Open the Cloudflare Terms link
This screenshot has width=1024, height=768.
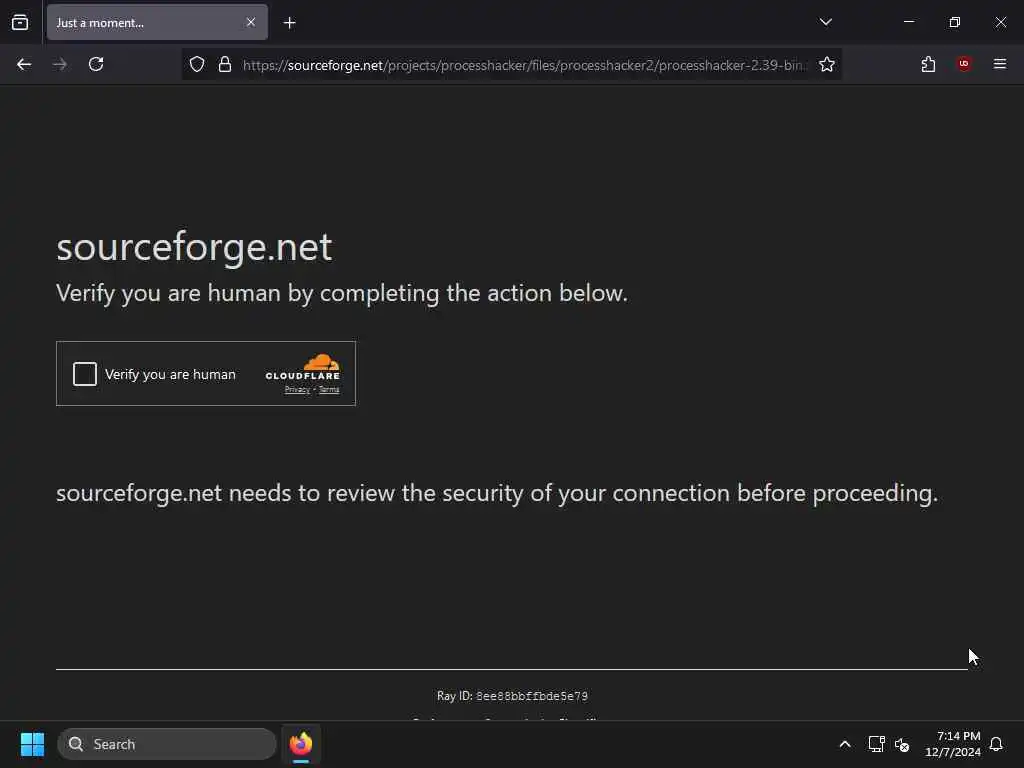click(x=329, y=390)
